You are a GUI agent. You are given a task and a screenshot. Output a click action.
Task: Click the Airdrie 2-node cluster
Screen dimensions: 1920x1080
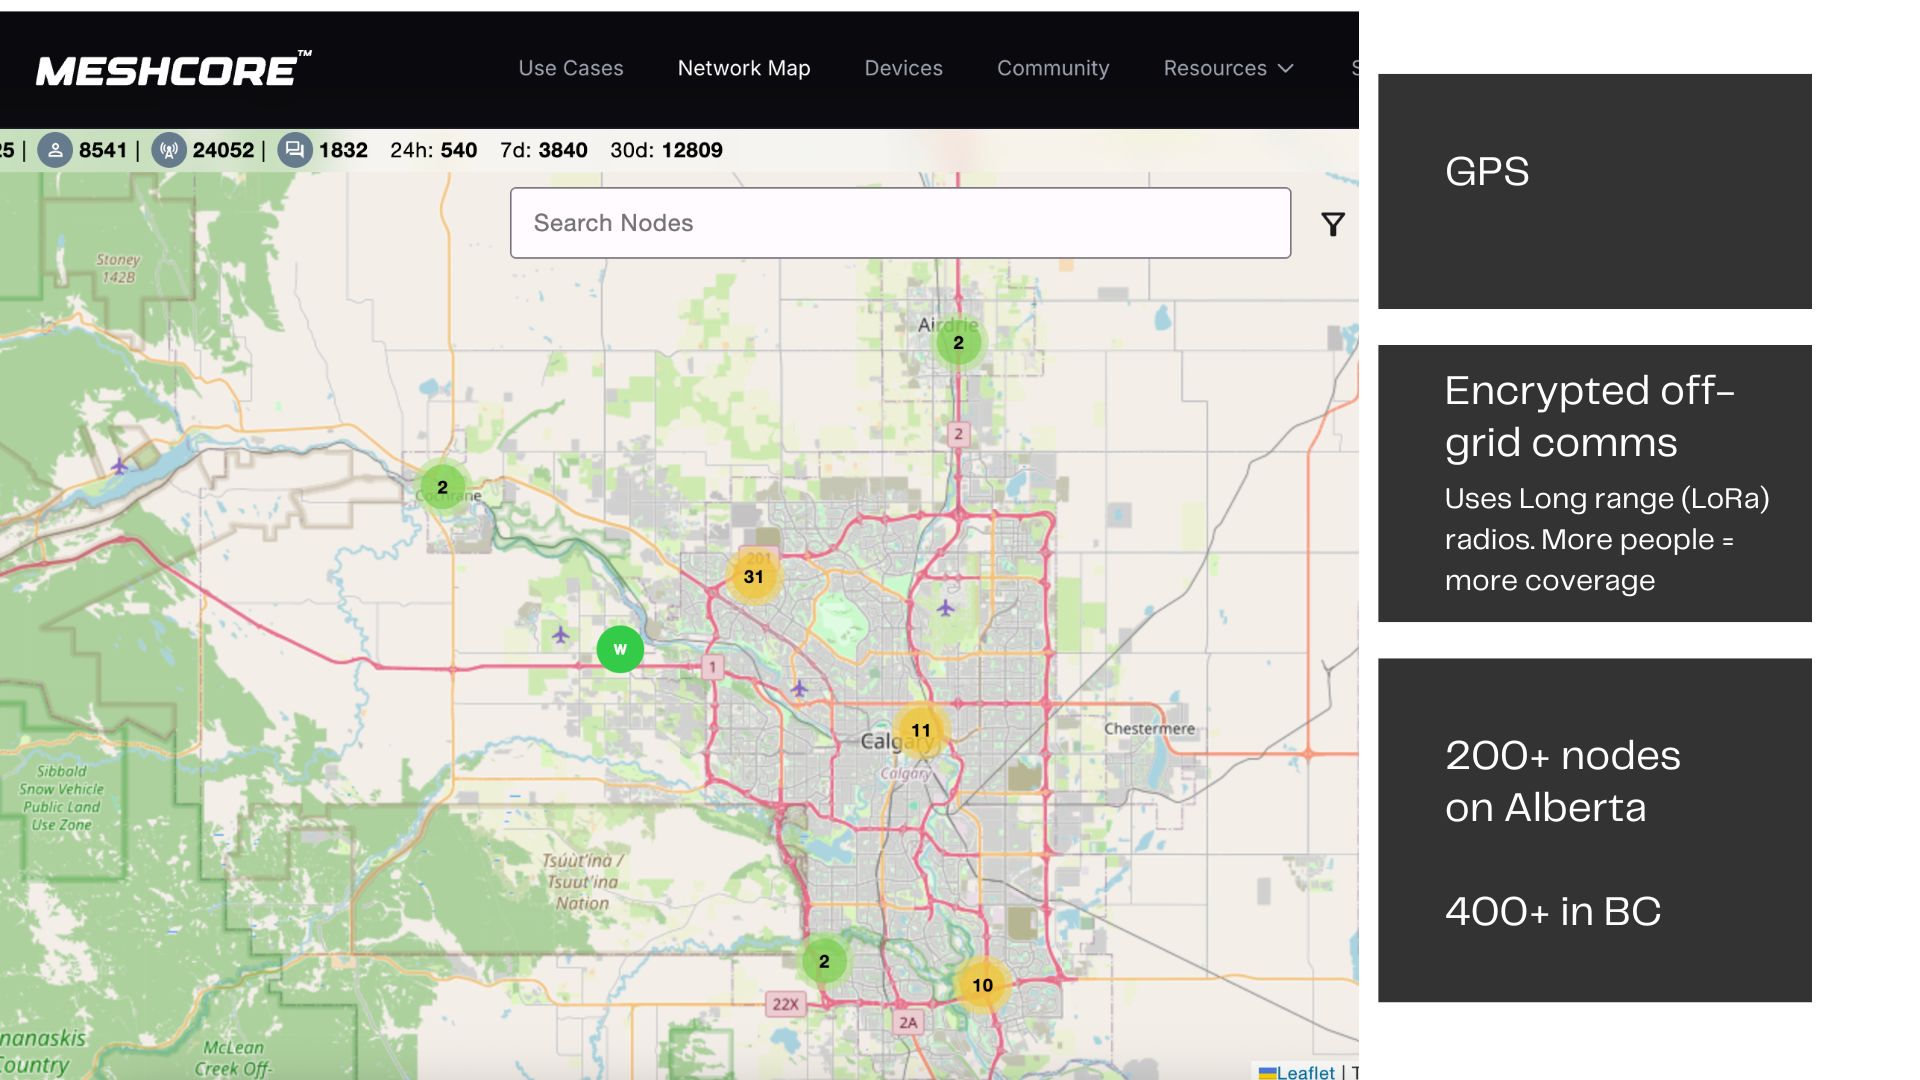point(958,343)
